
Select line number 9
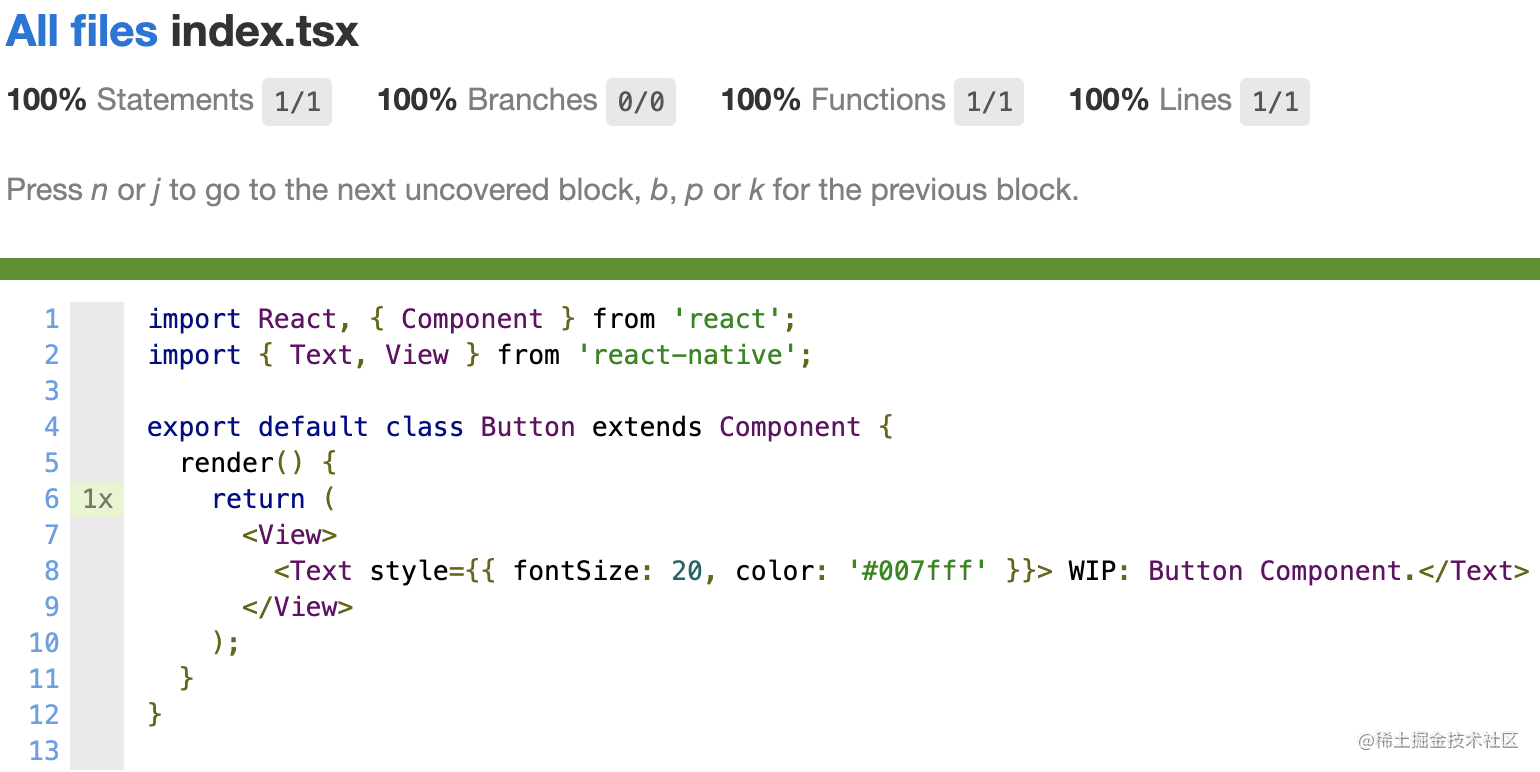(x=52, y=607)
